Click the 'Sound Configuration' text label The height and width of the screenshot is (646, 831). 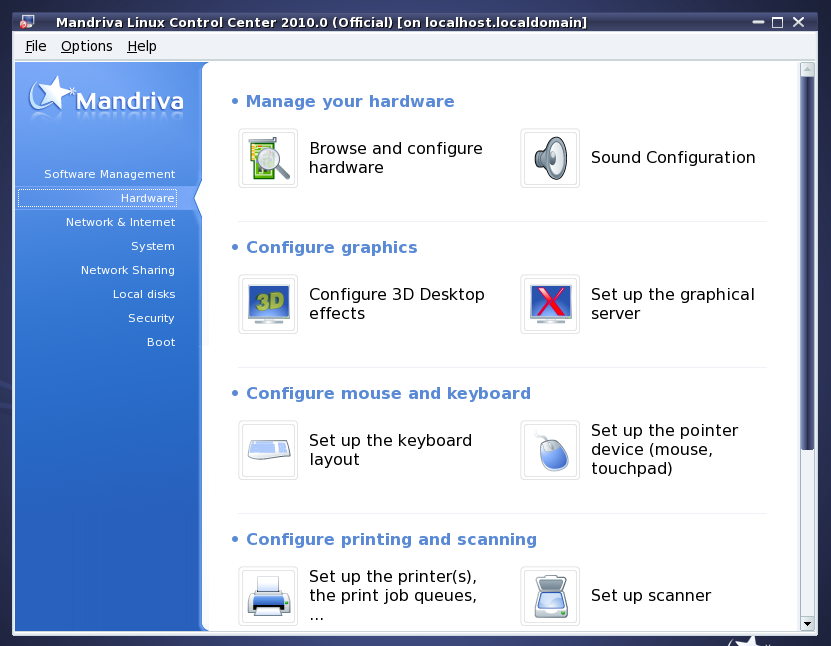(673, 157)
